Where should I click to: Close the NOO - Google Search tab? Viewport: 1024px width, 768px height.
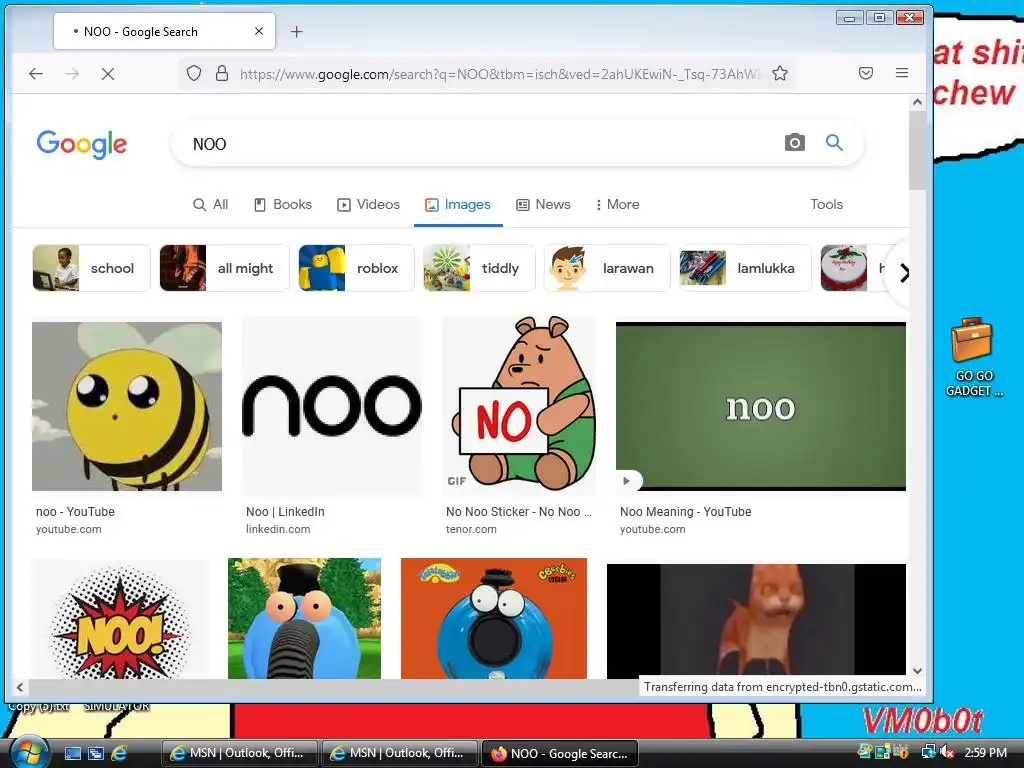[x=259, y=31]
